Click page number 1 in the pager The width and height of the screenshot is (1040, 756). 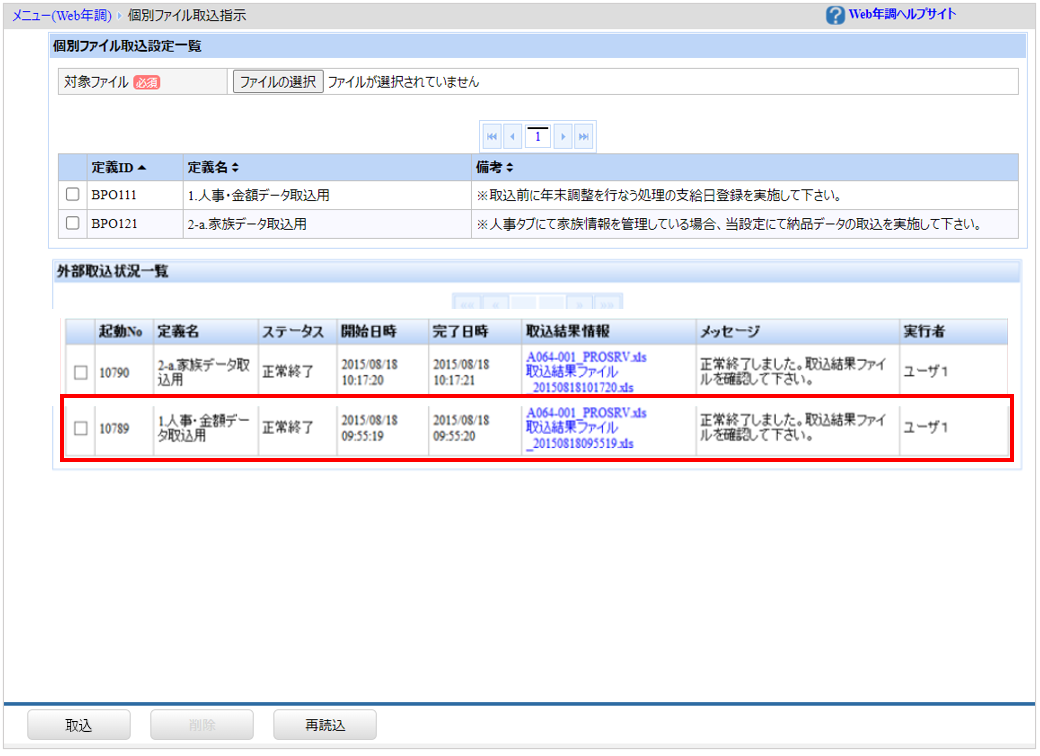click(x=537, y=137)
